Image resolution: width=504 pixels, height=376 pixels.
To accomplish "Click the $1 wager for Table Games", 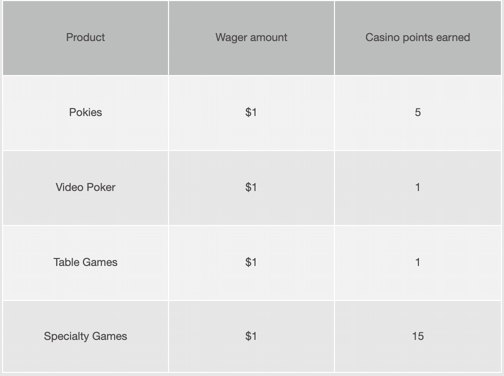I will [x=251, y=263].
